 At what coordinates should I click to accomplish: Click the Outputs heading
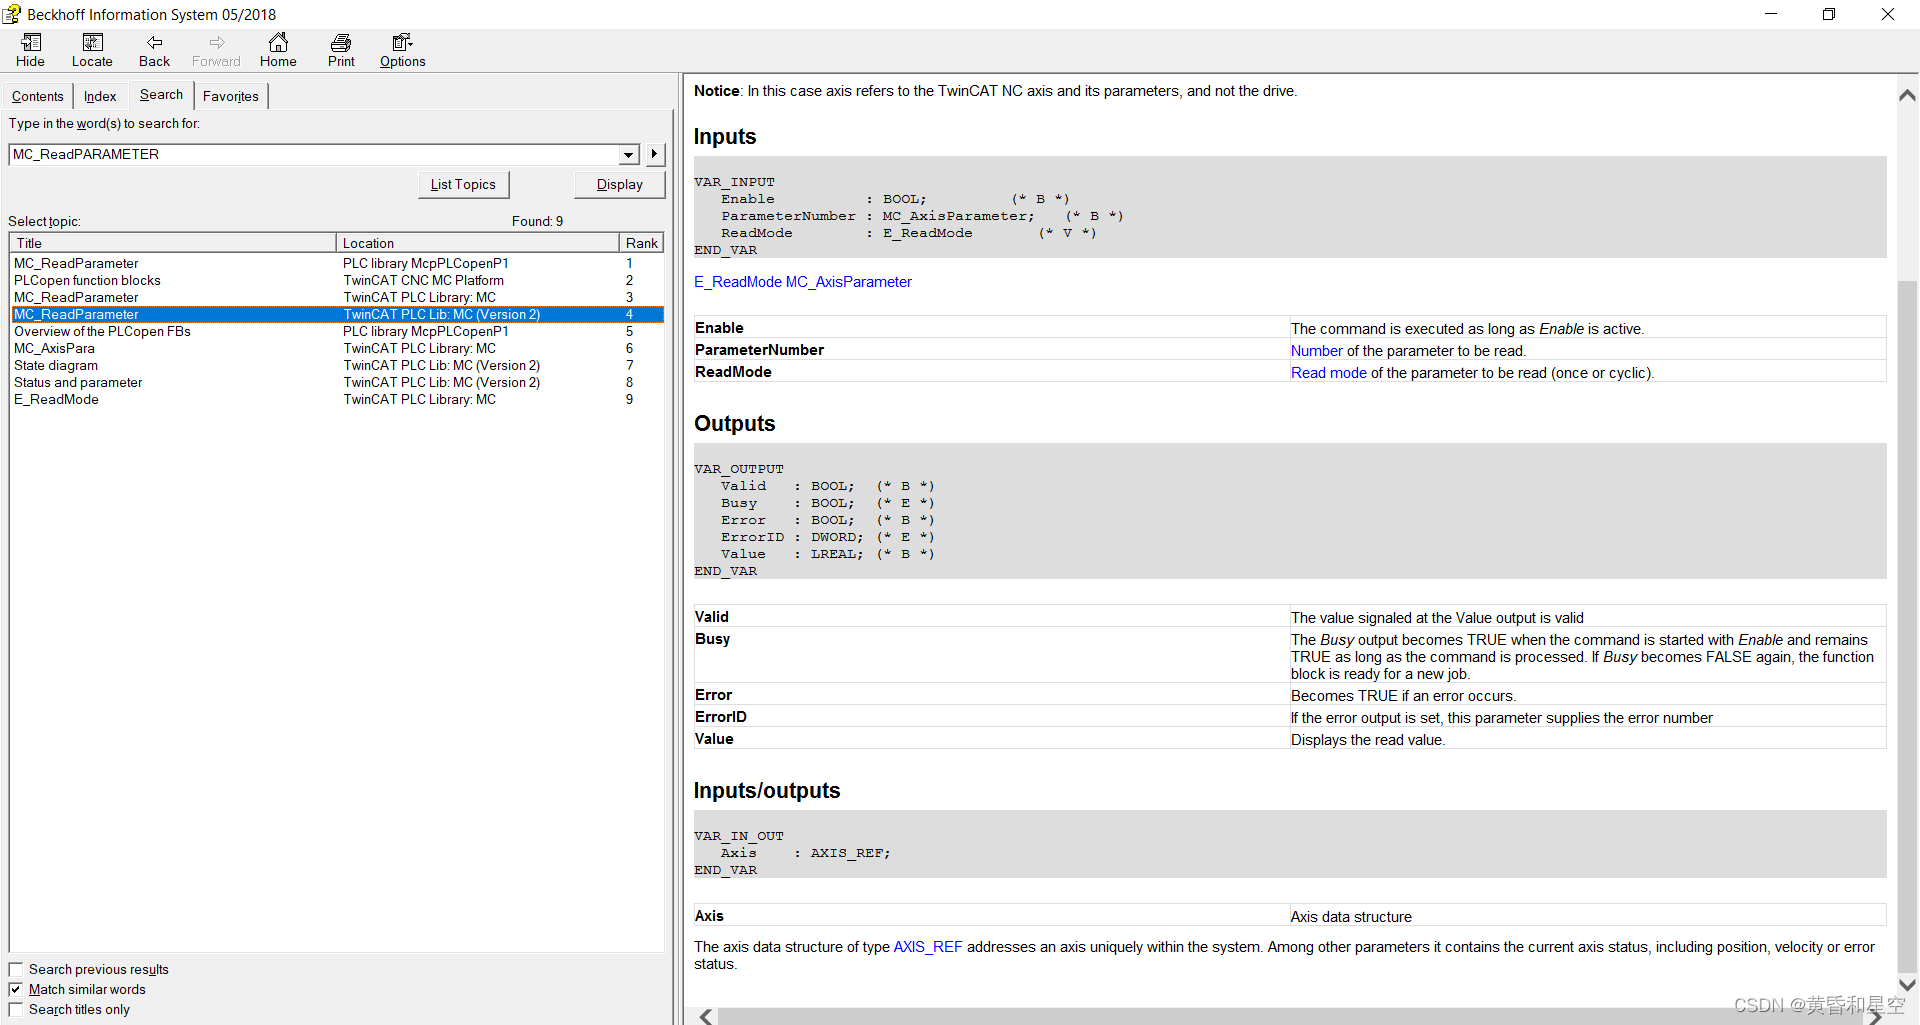735,424
